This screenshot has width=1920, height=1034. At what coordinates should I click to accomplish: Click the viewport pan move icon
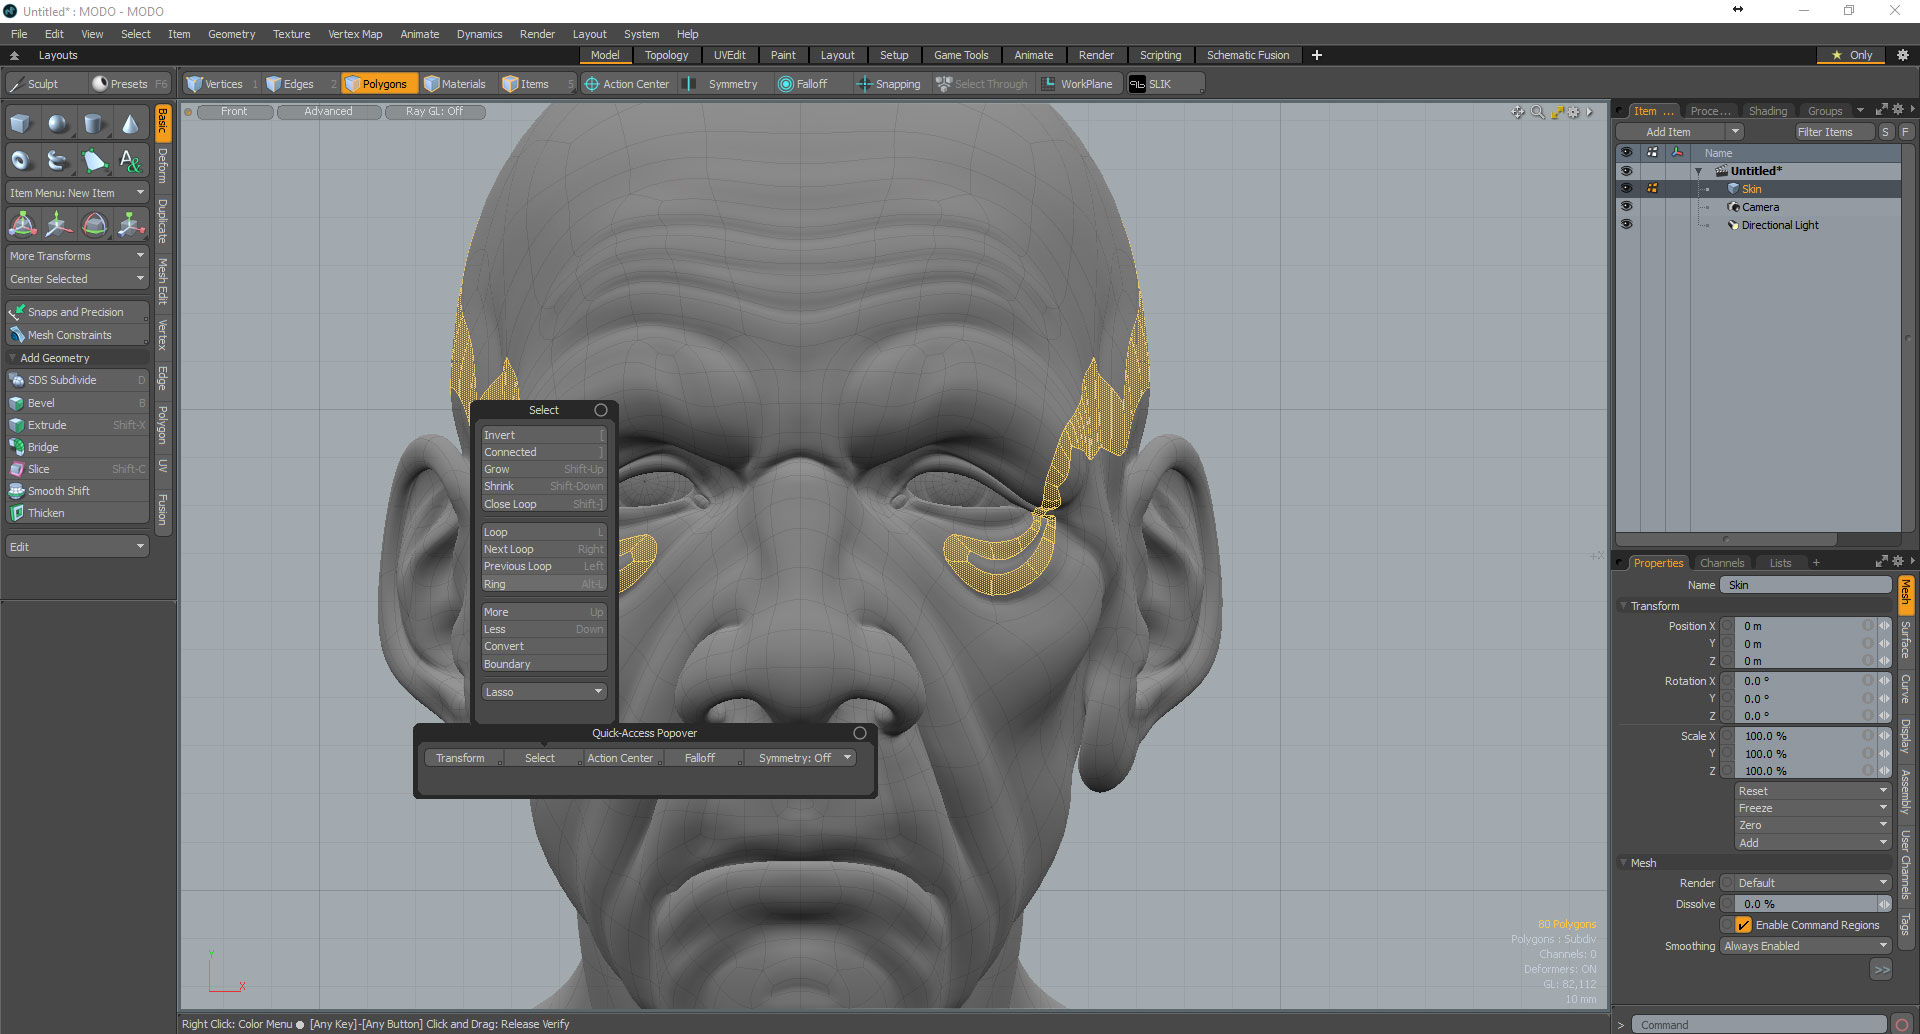pos(1518,112)
